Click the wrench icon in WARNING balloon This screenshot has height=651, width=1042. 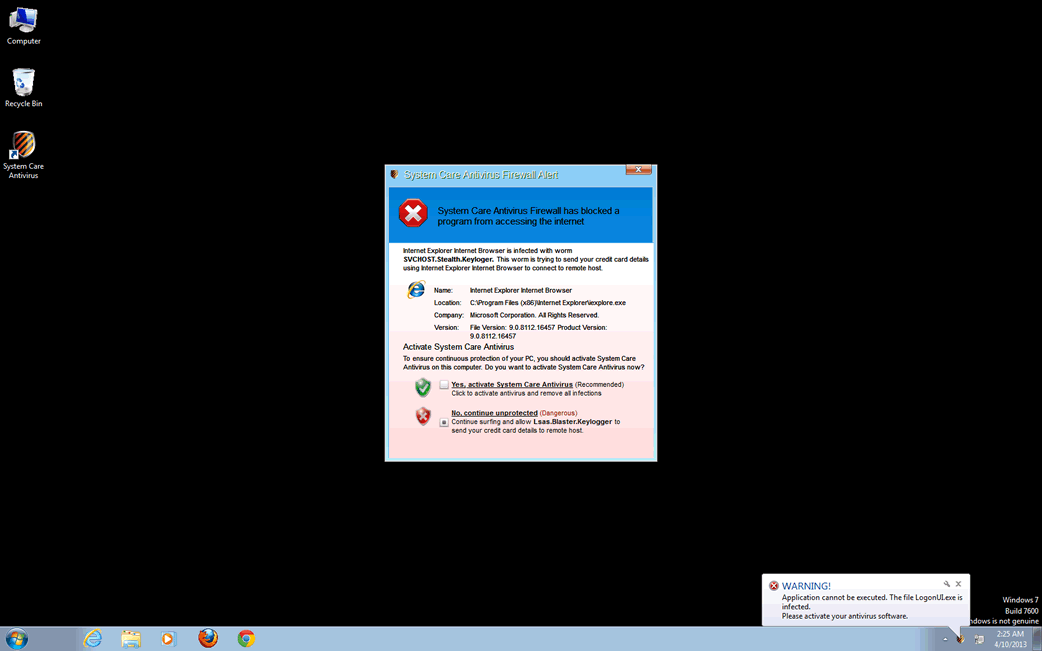[946, 584]
